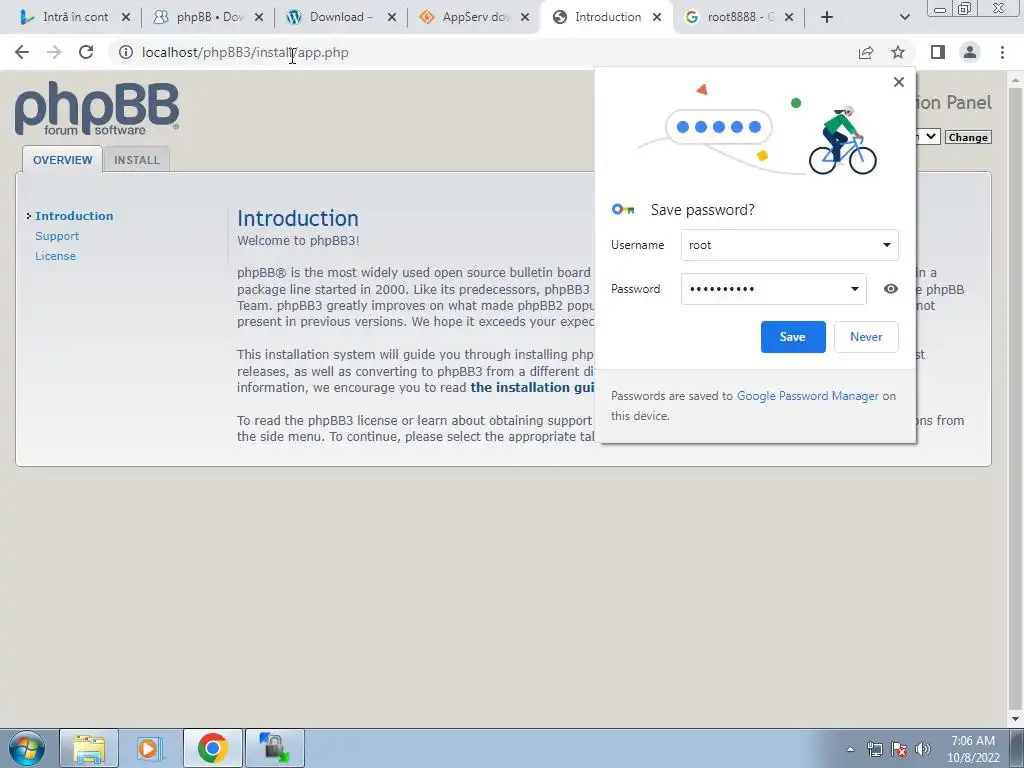Click the address bar URL
Screen dimensions: 1024x768
tap(245, 52)
